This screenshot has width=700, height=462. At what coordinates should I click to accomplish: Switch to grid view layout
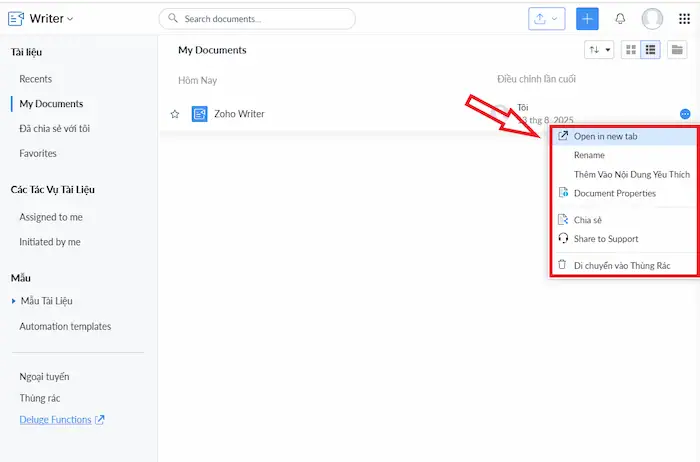630,50
